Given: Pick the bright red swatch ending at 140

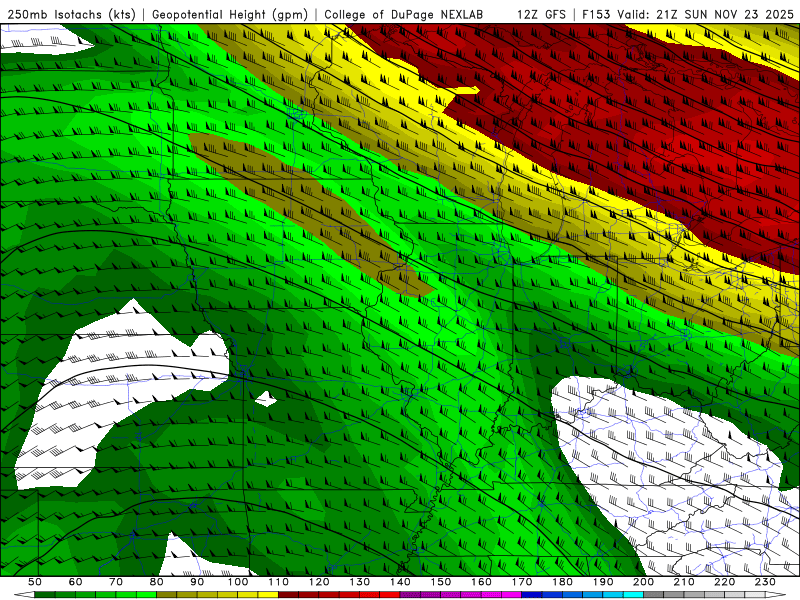Looking at the screenshot, I should [390, 594].
